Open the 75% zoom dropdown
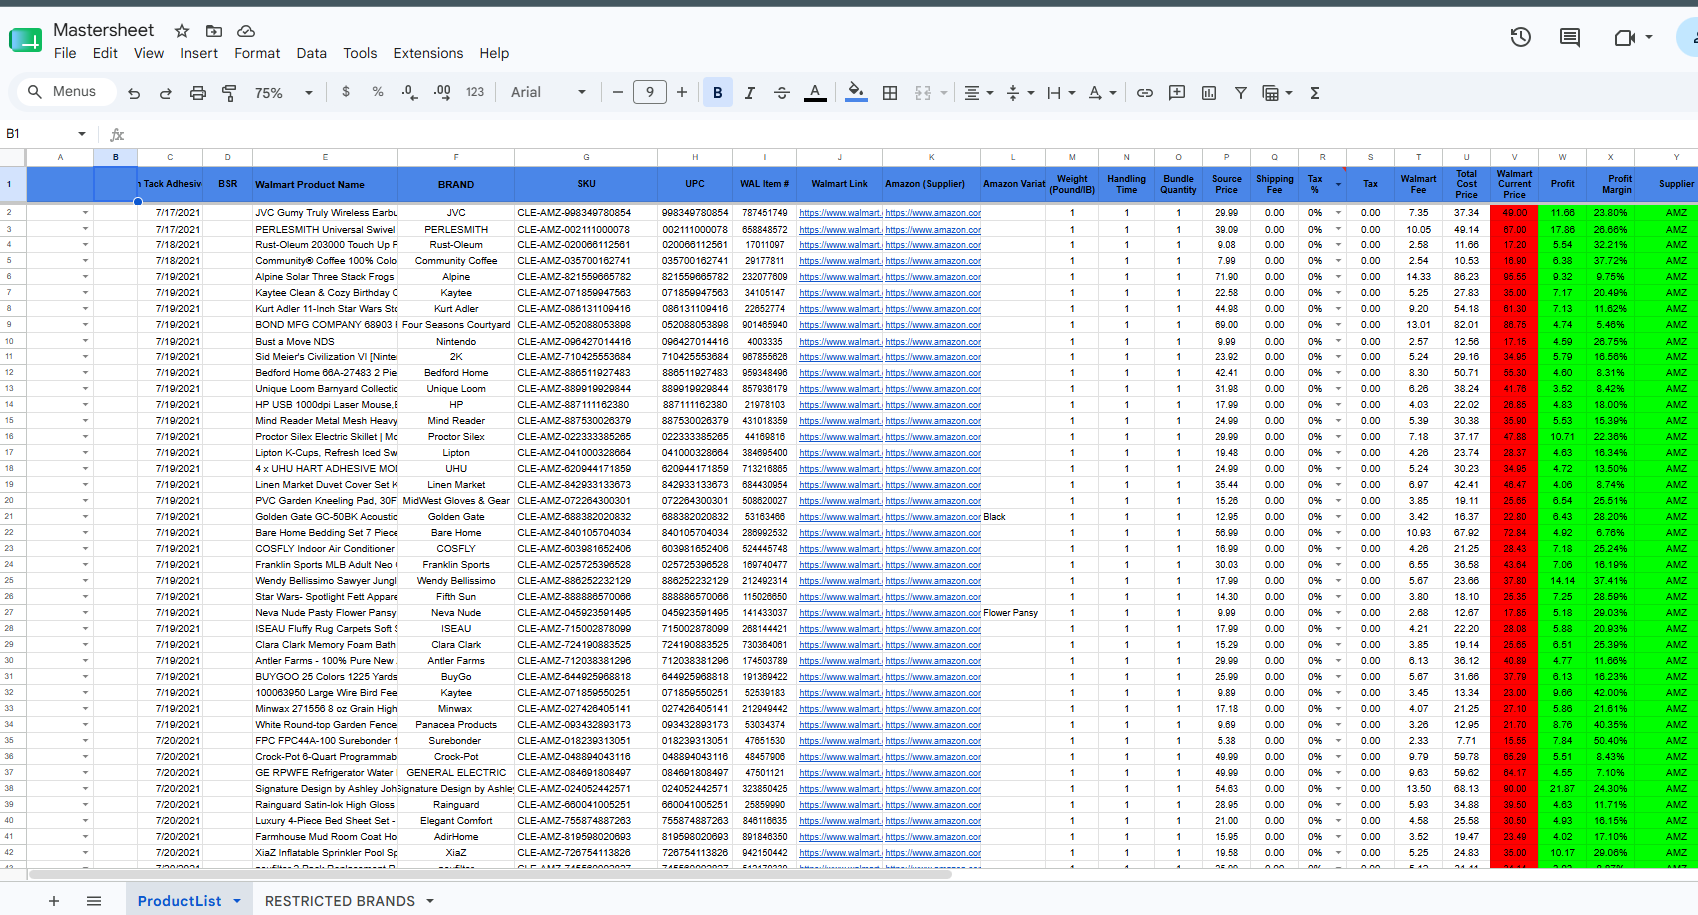Screen dimensions: 1698x915 pyautogui.click(x=284, y=93)
